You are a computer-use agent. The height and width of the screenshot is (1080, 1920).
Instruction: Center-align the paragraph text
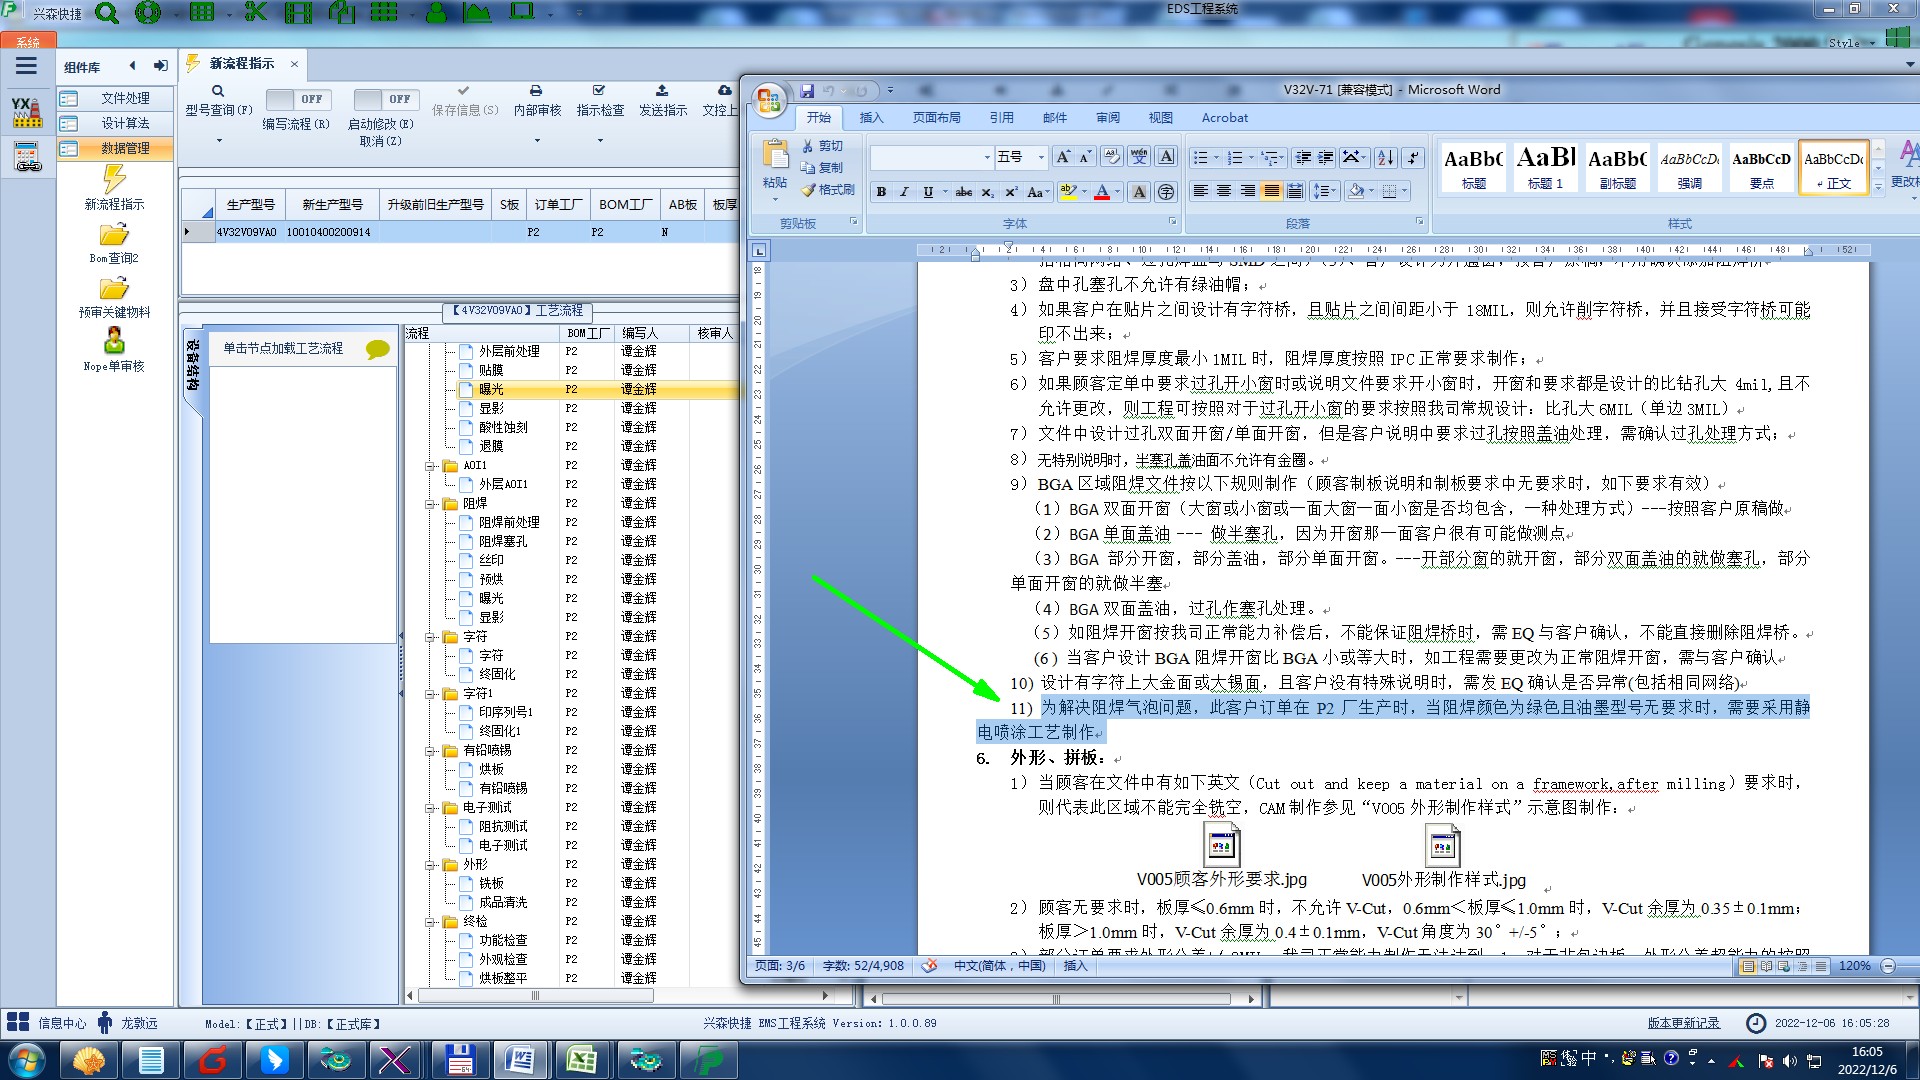point(1224,191)
